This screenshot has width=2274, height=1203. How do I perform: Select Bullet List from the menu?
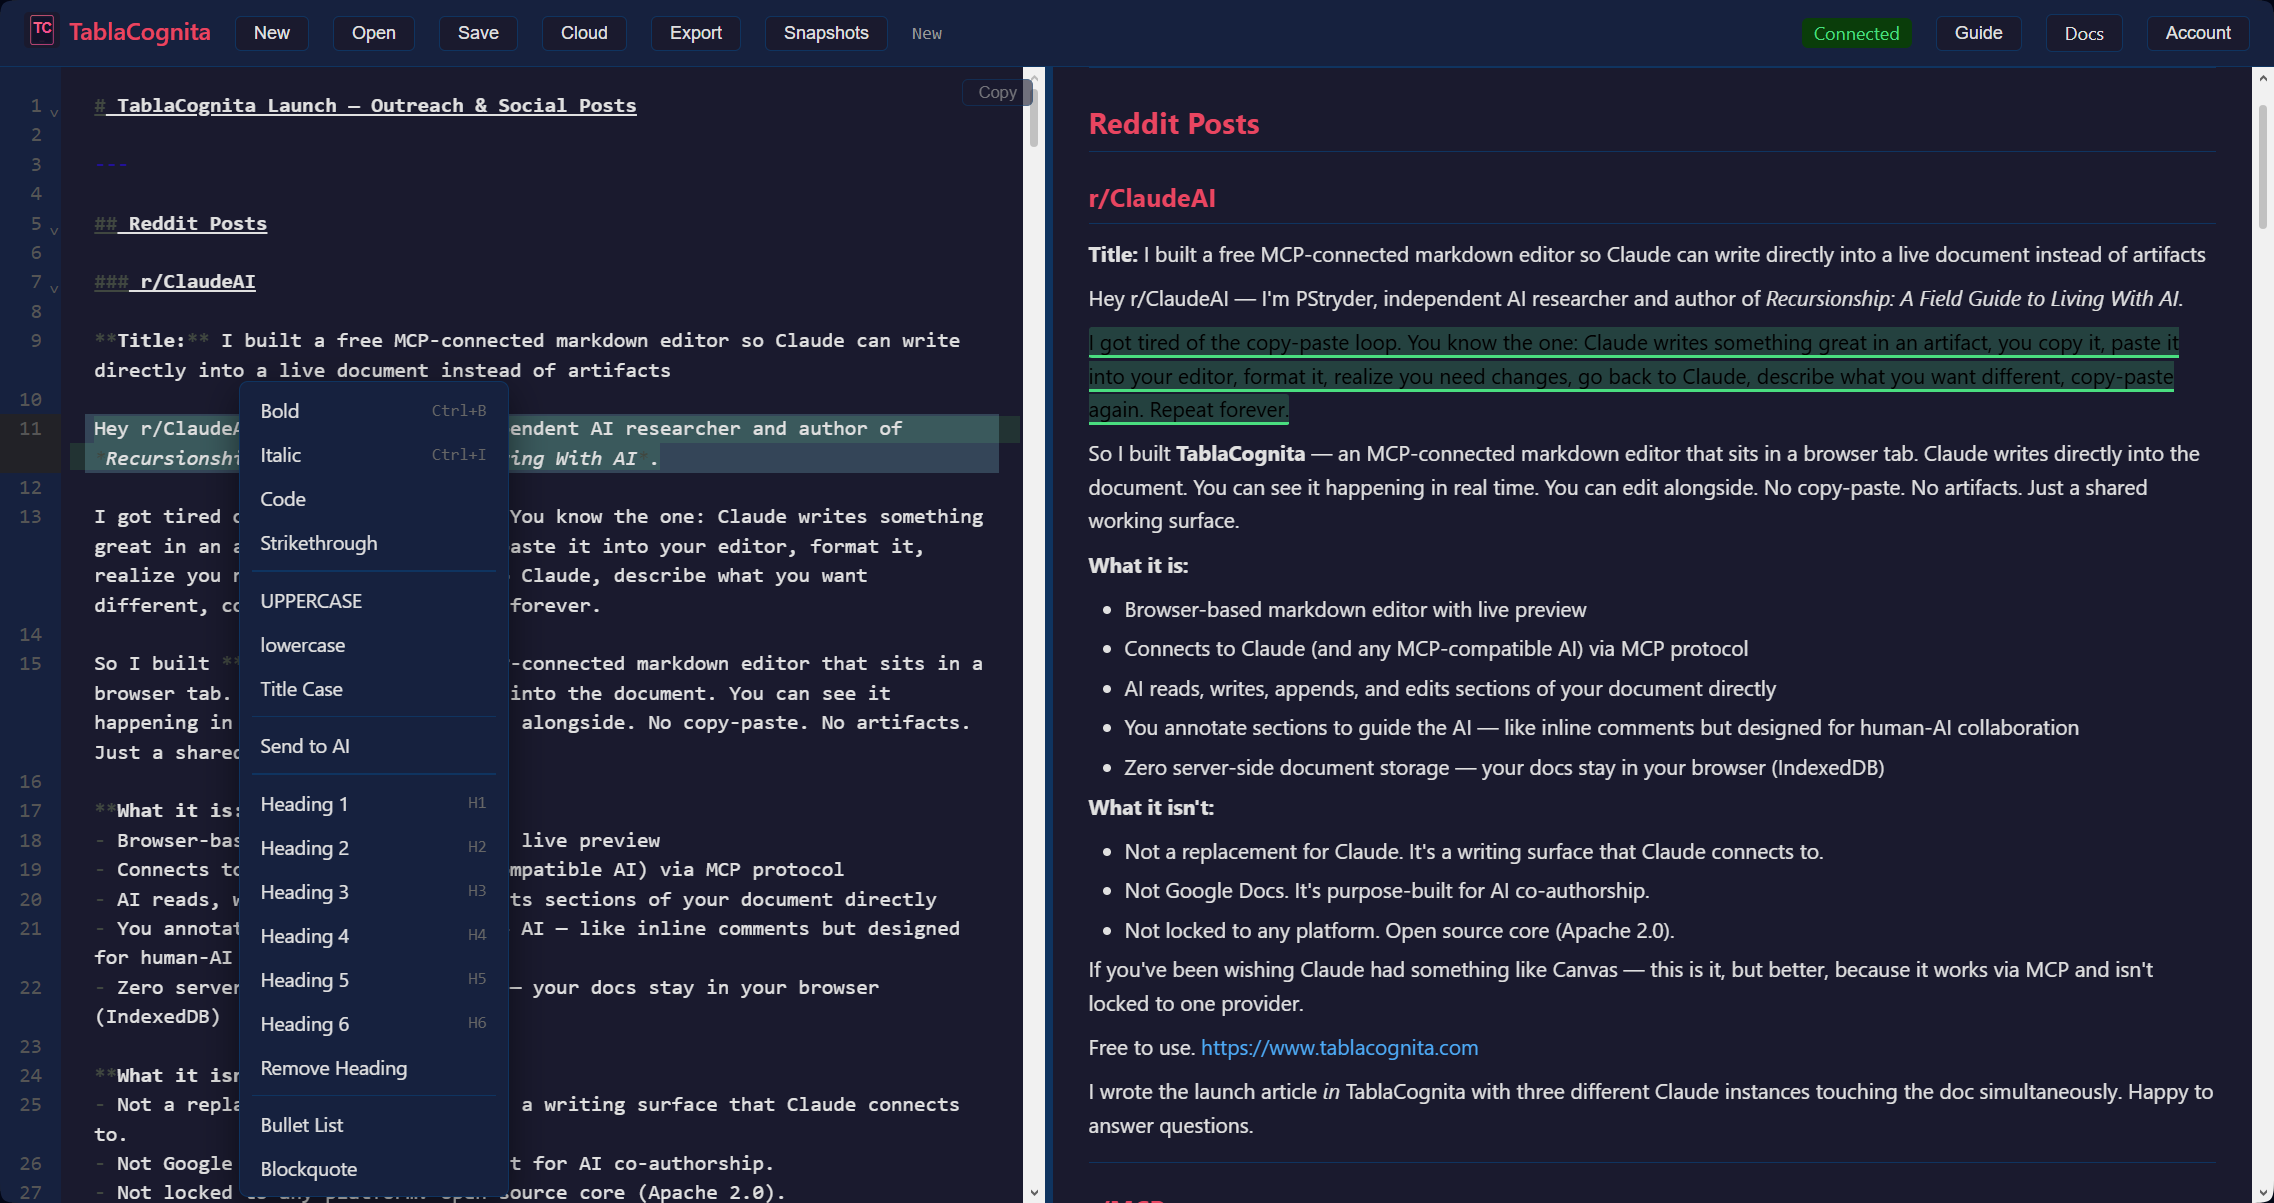(301, 1124)
